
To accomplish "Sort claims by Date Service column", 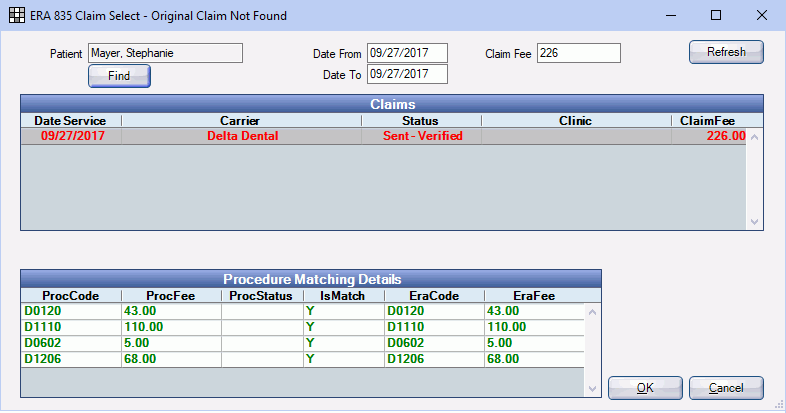I will (71, 121).
